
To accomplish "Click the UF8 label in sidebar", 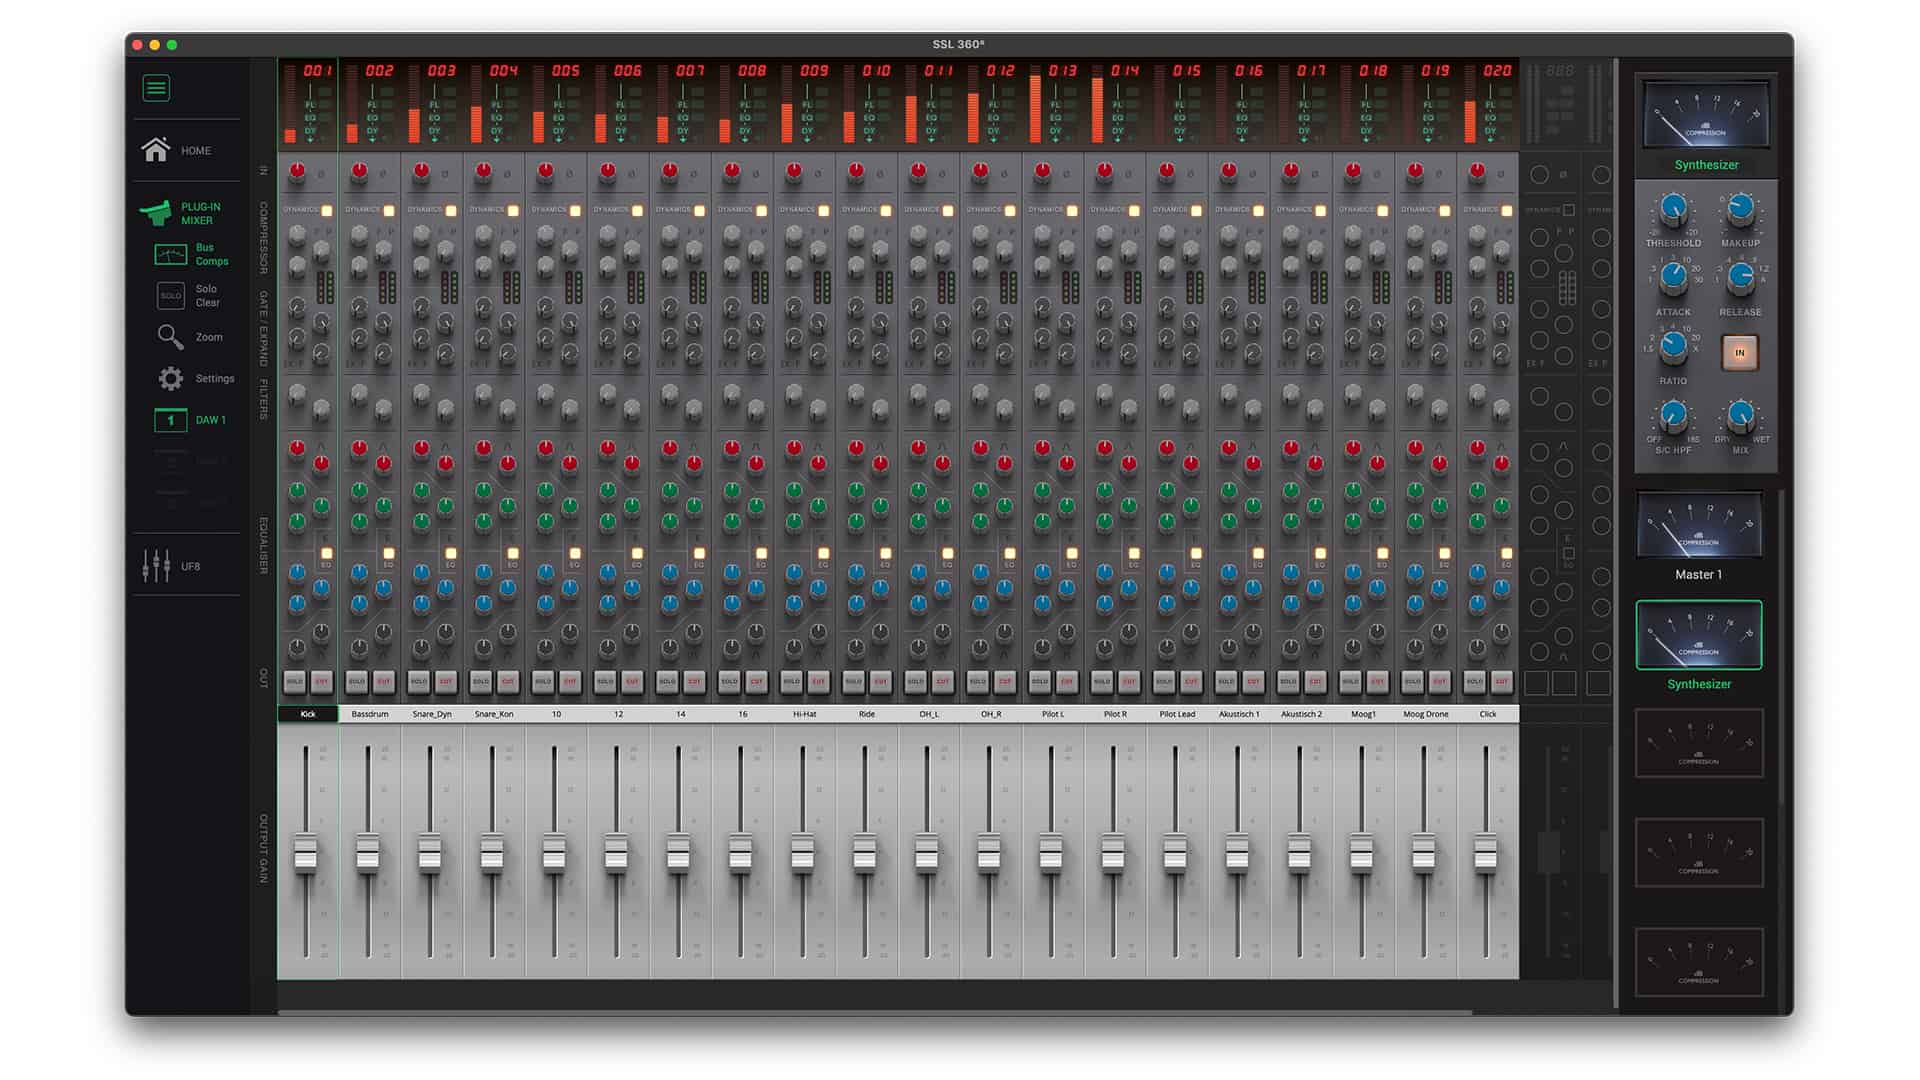I will point(190,566).
